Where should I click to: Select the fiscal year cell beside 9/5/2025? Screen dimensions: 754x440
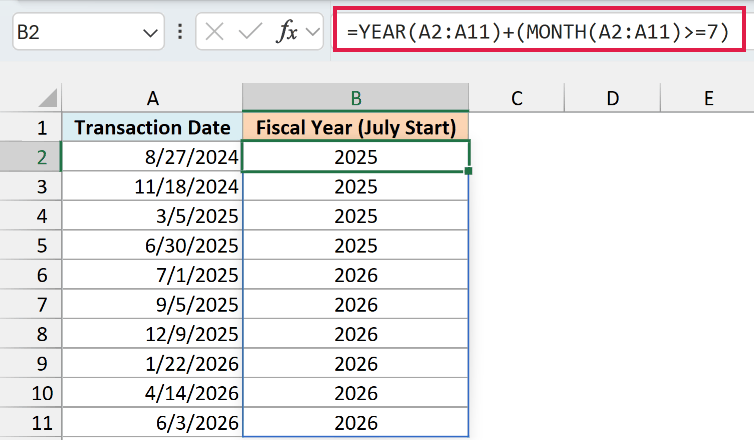point(356,304)
